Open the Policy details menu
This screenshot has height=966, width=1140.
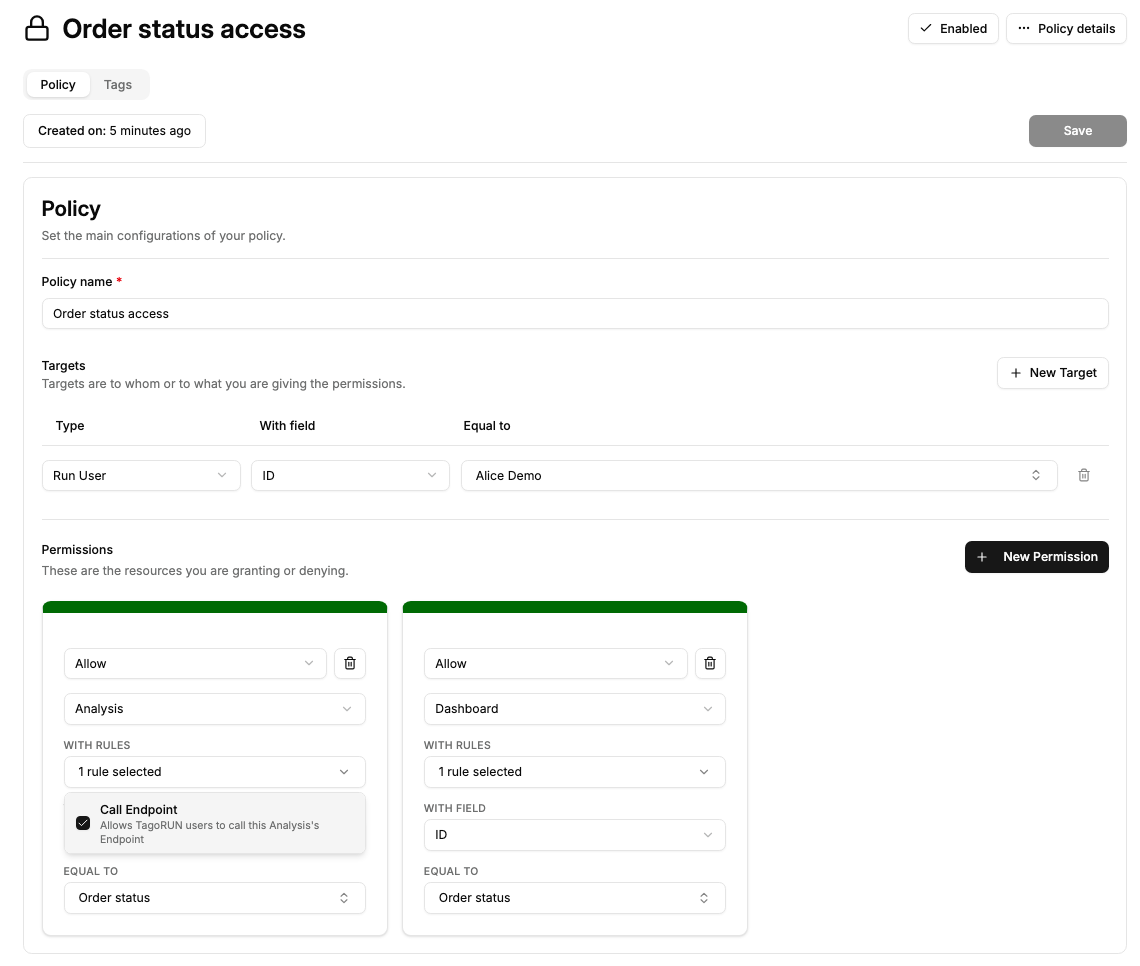(x=1066, y=29)
